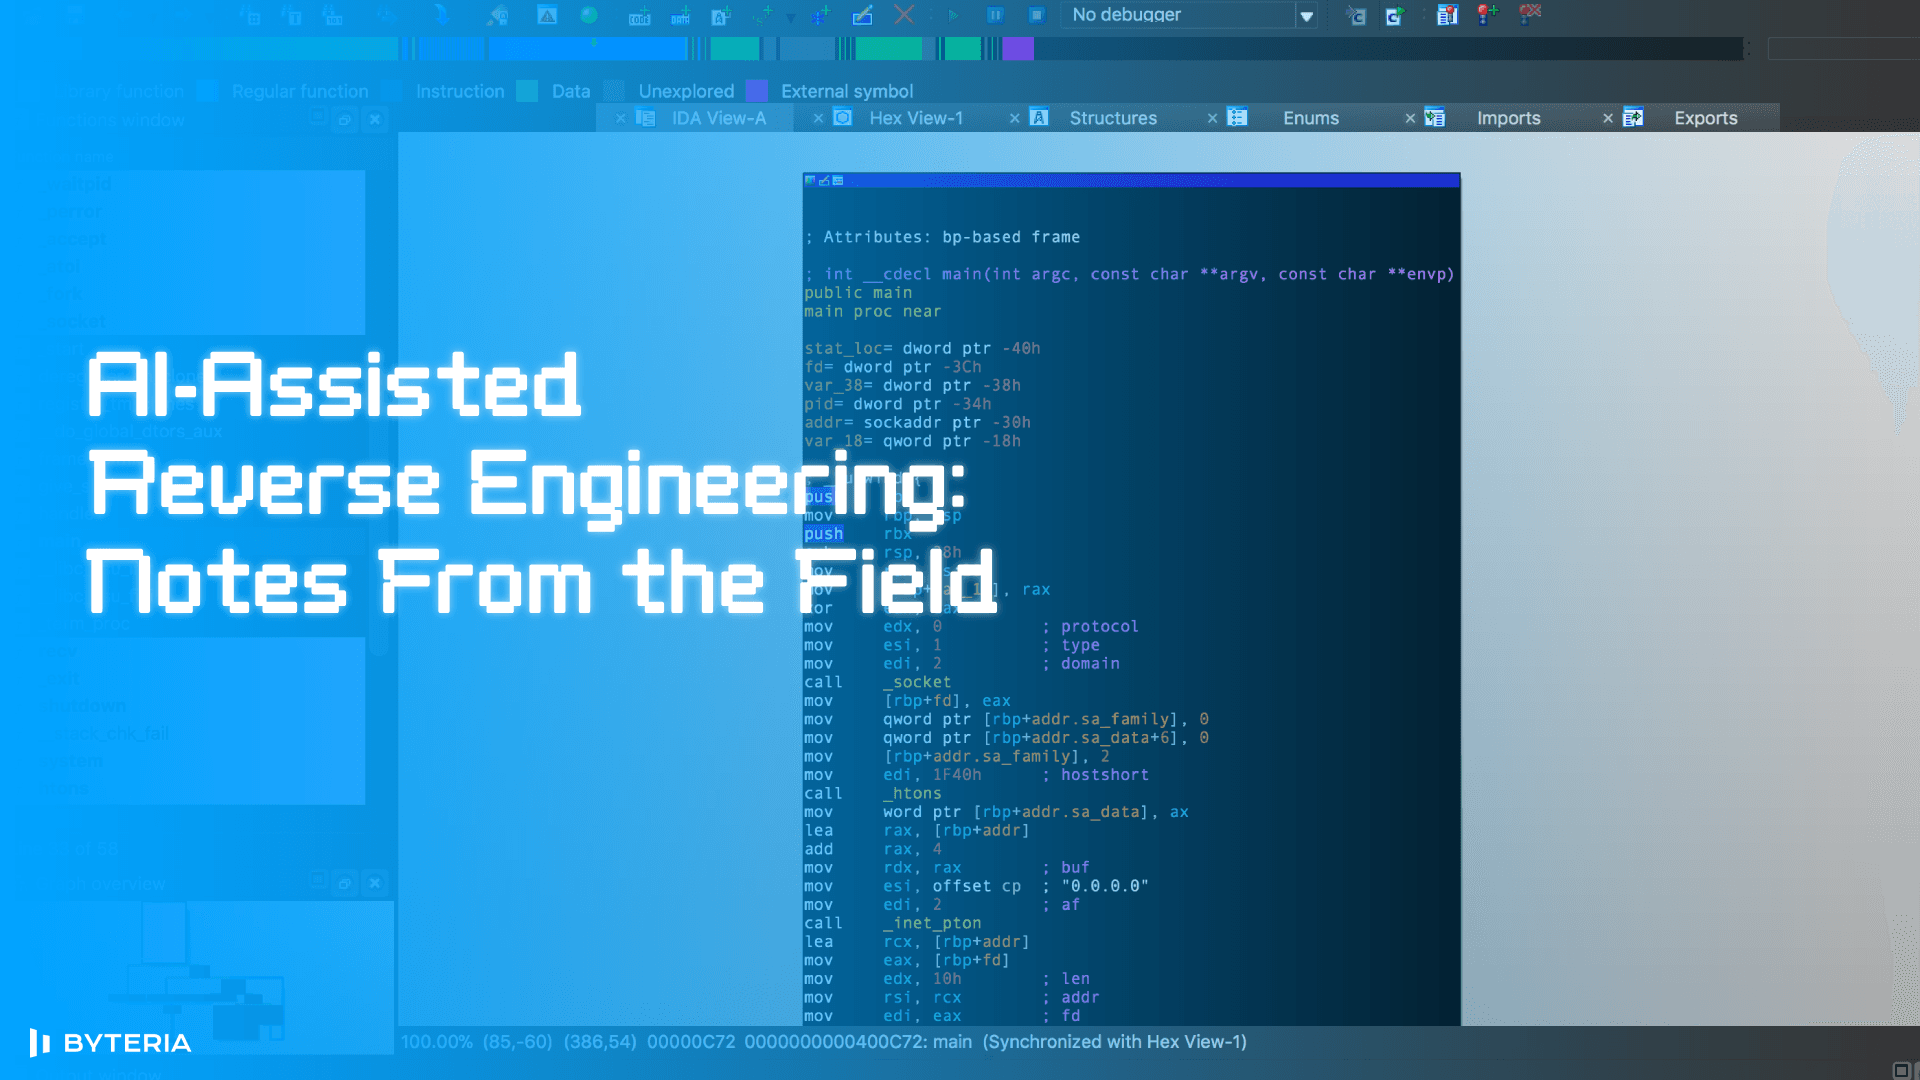Click the convert to code toolbar icon
This screenshot has width=1920, height=1080.
[x=639, y=16]
